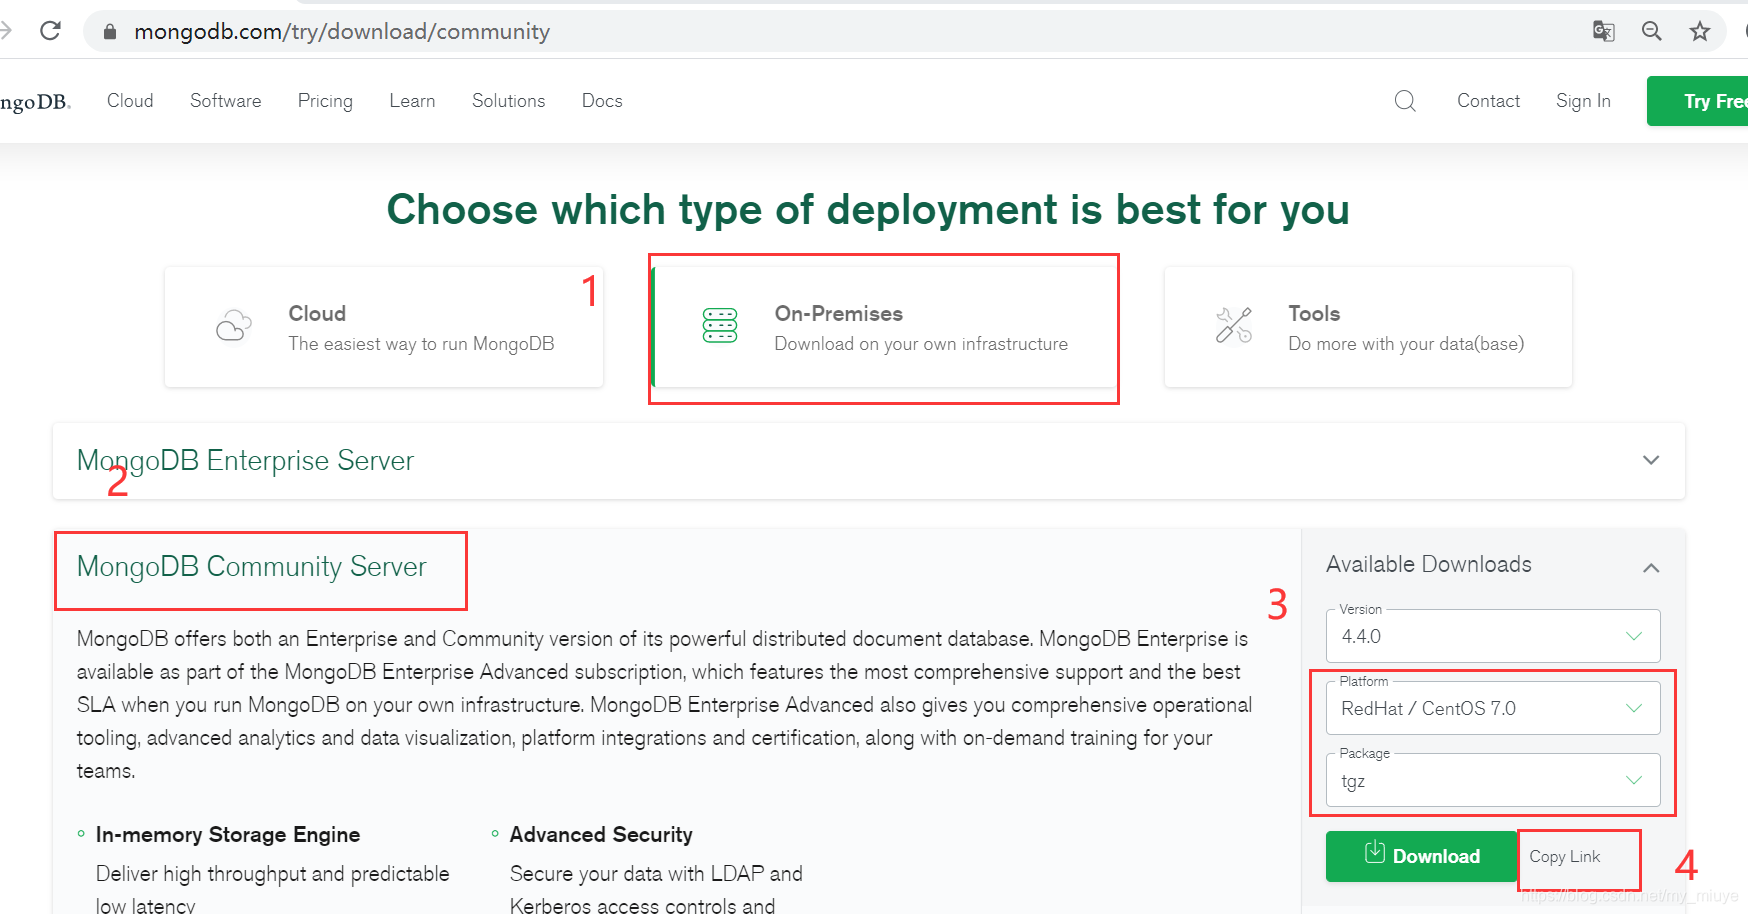The image size is (1748, 914).
Task: Click the zoom magnifier icon in address bar
Action: pos(1652,31)
